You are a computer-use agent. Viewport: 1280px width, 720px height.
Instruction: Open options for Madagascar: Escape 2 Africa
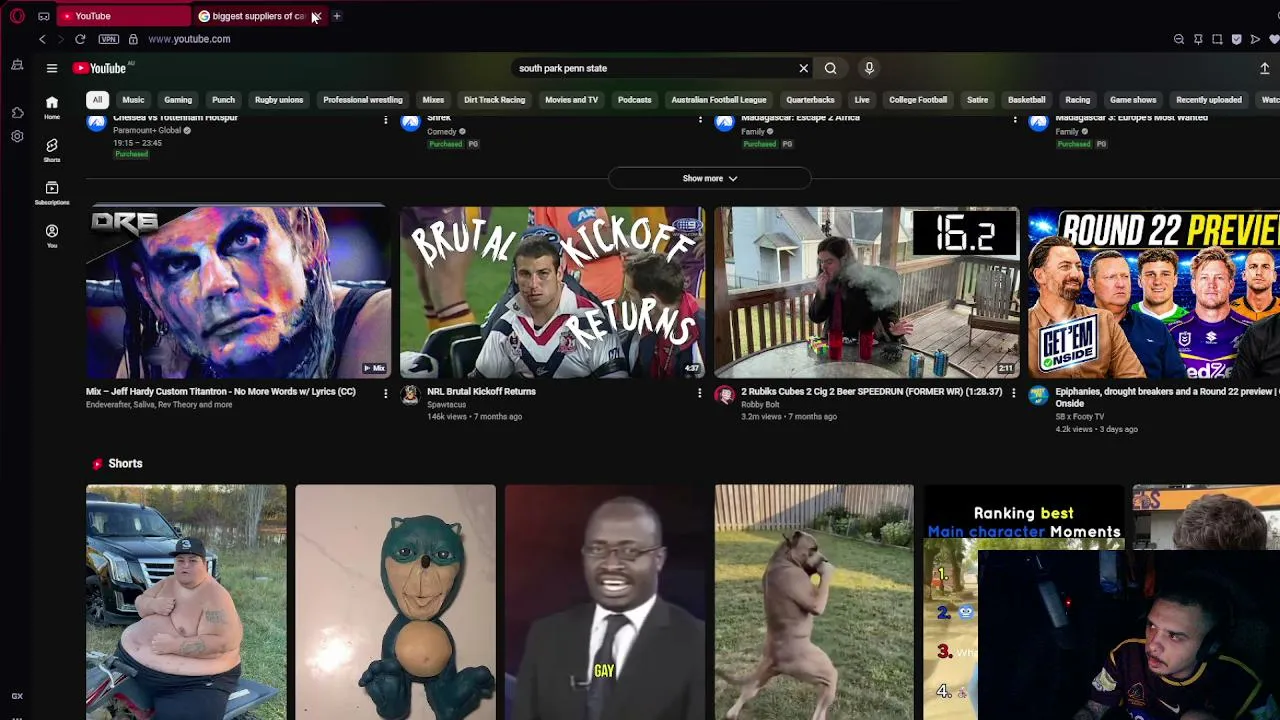click(1014, 120)
